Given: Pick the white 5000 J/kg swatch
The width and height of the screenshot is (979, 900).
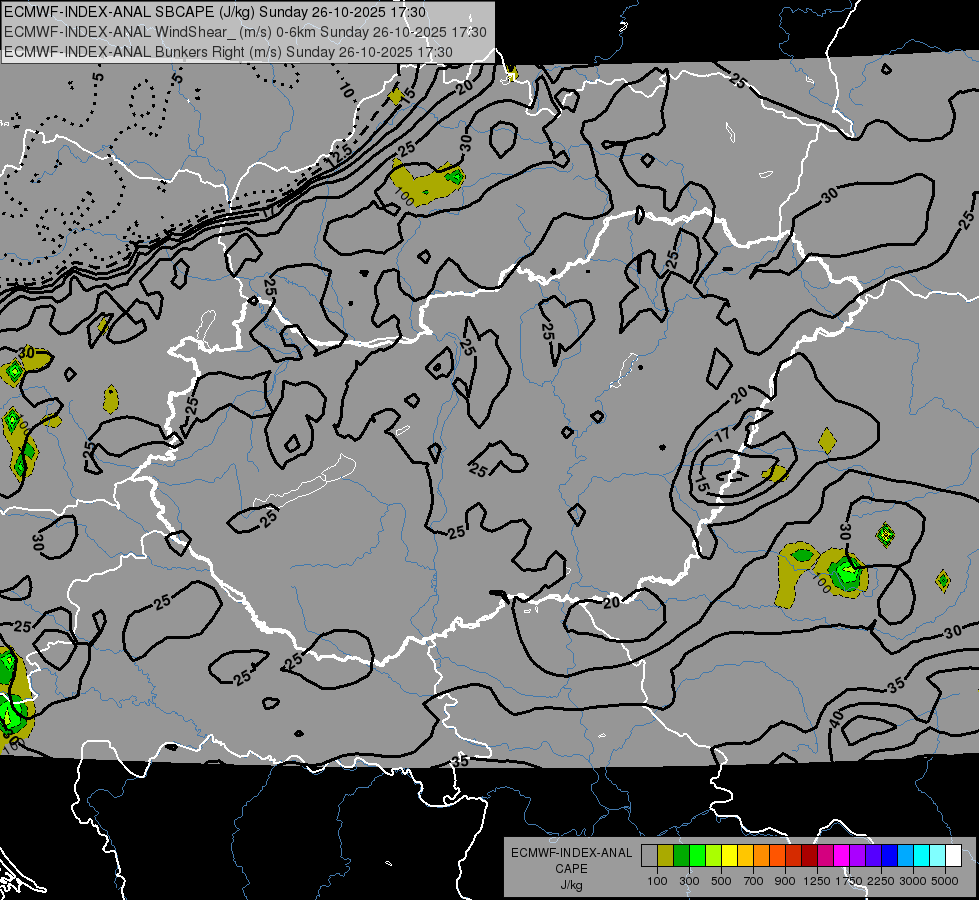Looking at the screenshot, I should (x=955, y=855).
